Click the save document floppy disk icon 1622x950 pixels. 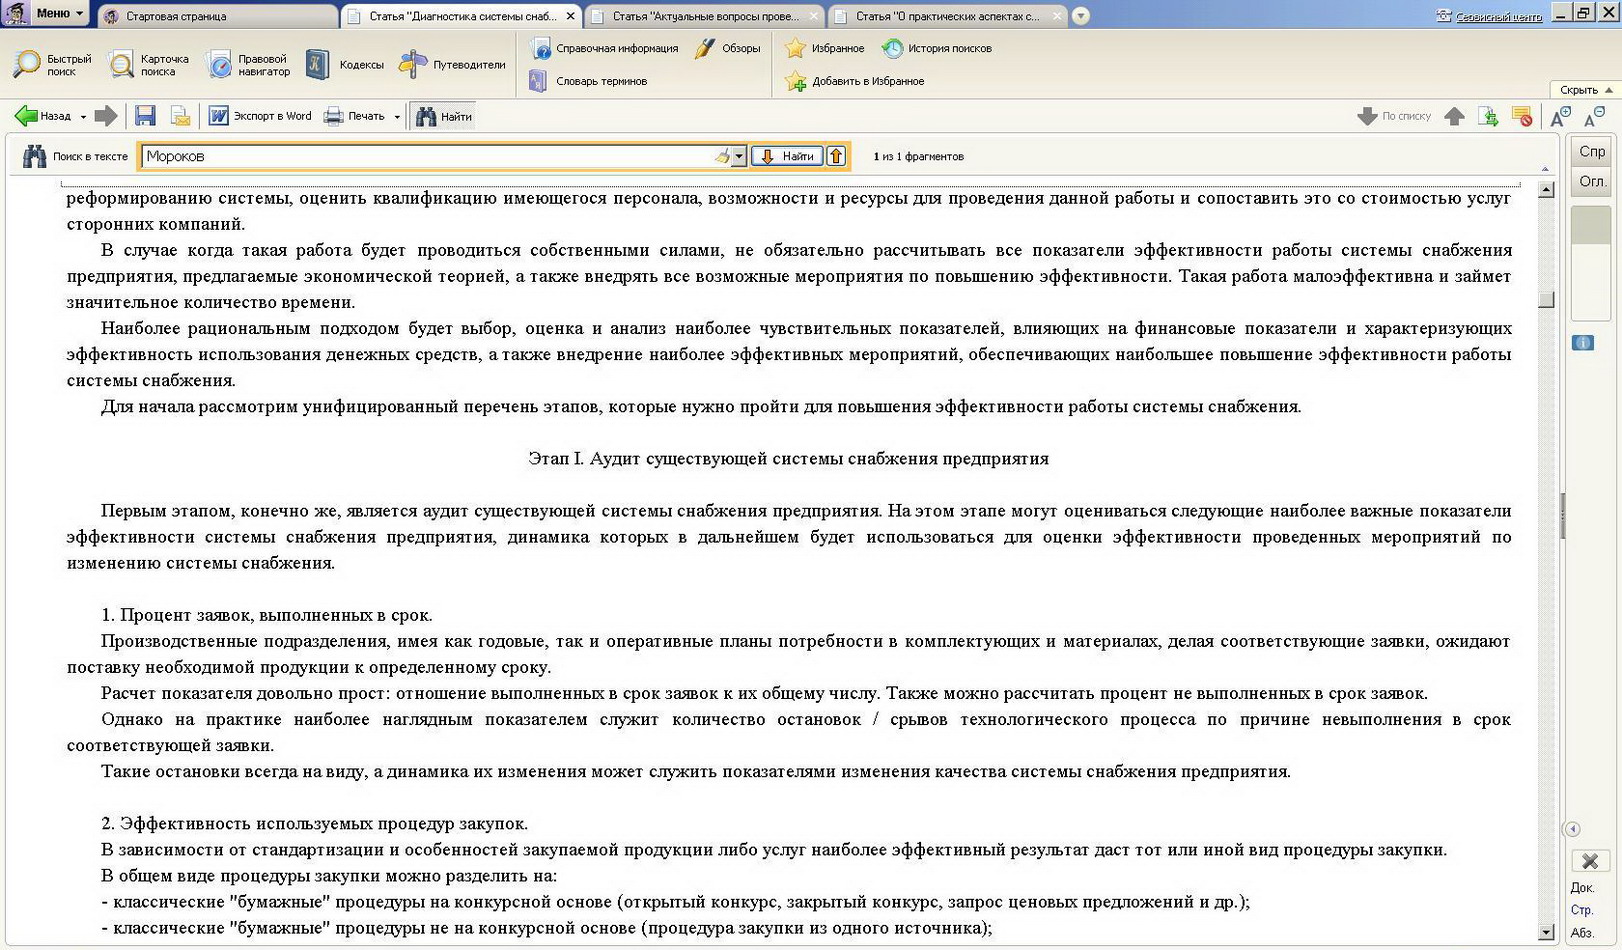click(x=145, y=116)
